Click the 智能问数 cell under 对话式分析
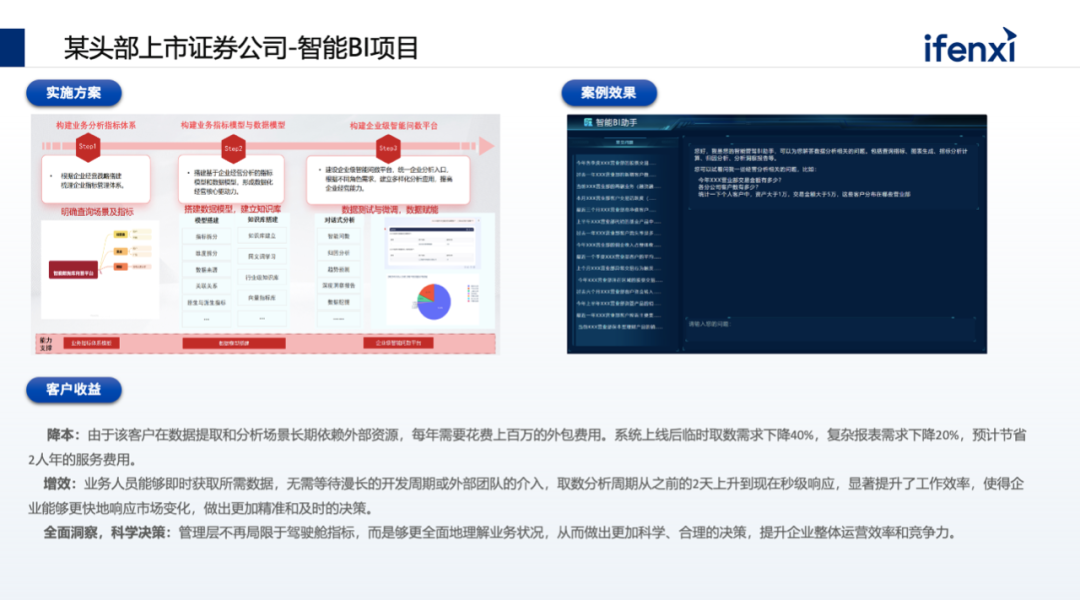 coord(338,236)
